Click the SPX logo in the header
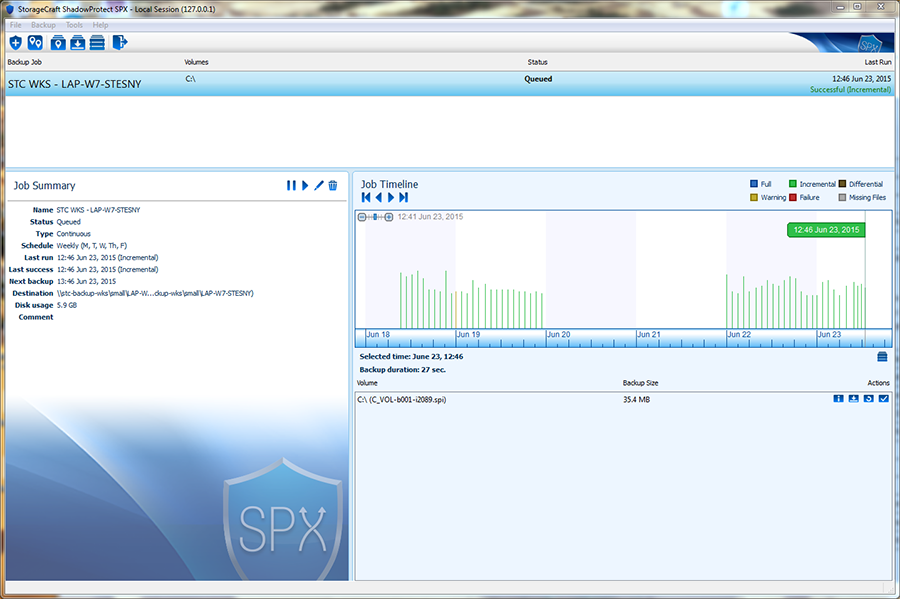This screenshot has height=599, width=900. coord(869,45)
